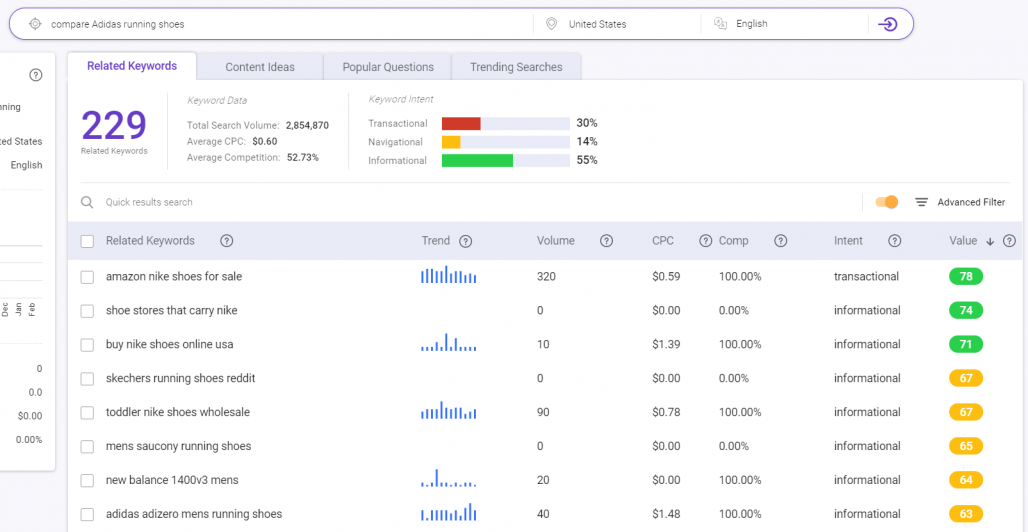The image size is (1028, 532).
Task: Click the $1.48 CPC cell
Action: click(x=666, y=514)
